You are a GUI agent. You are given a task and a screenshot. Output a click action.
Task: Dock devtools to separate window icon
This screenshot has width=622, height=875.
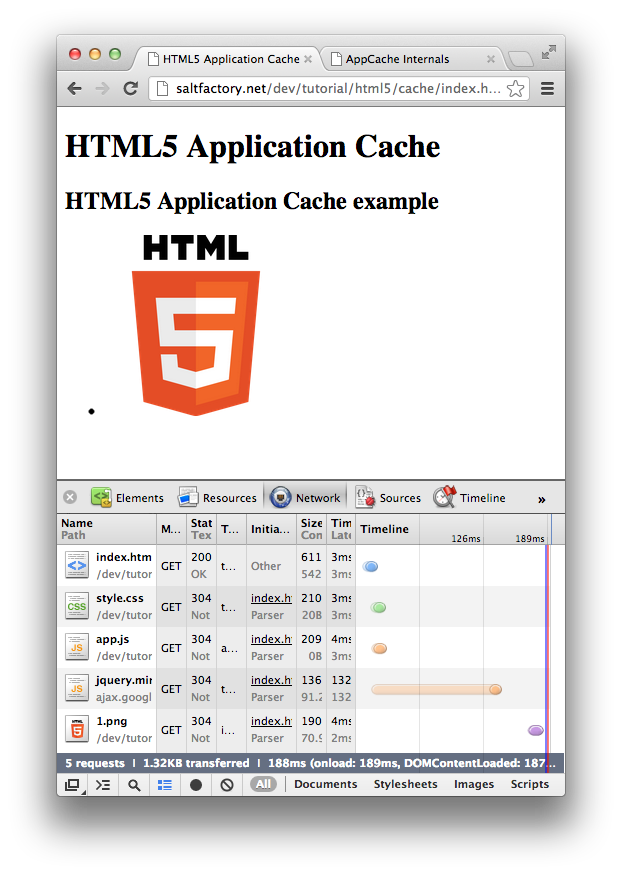click(72, 785)
